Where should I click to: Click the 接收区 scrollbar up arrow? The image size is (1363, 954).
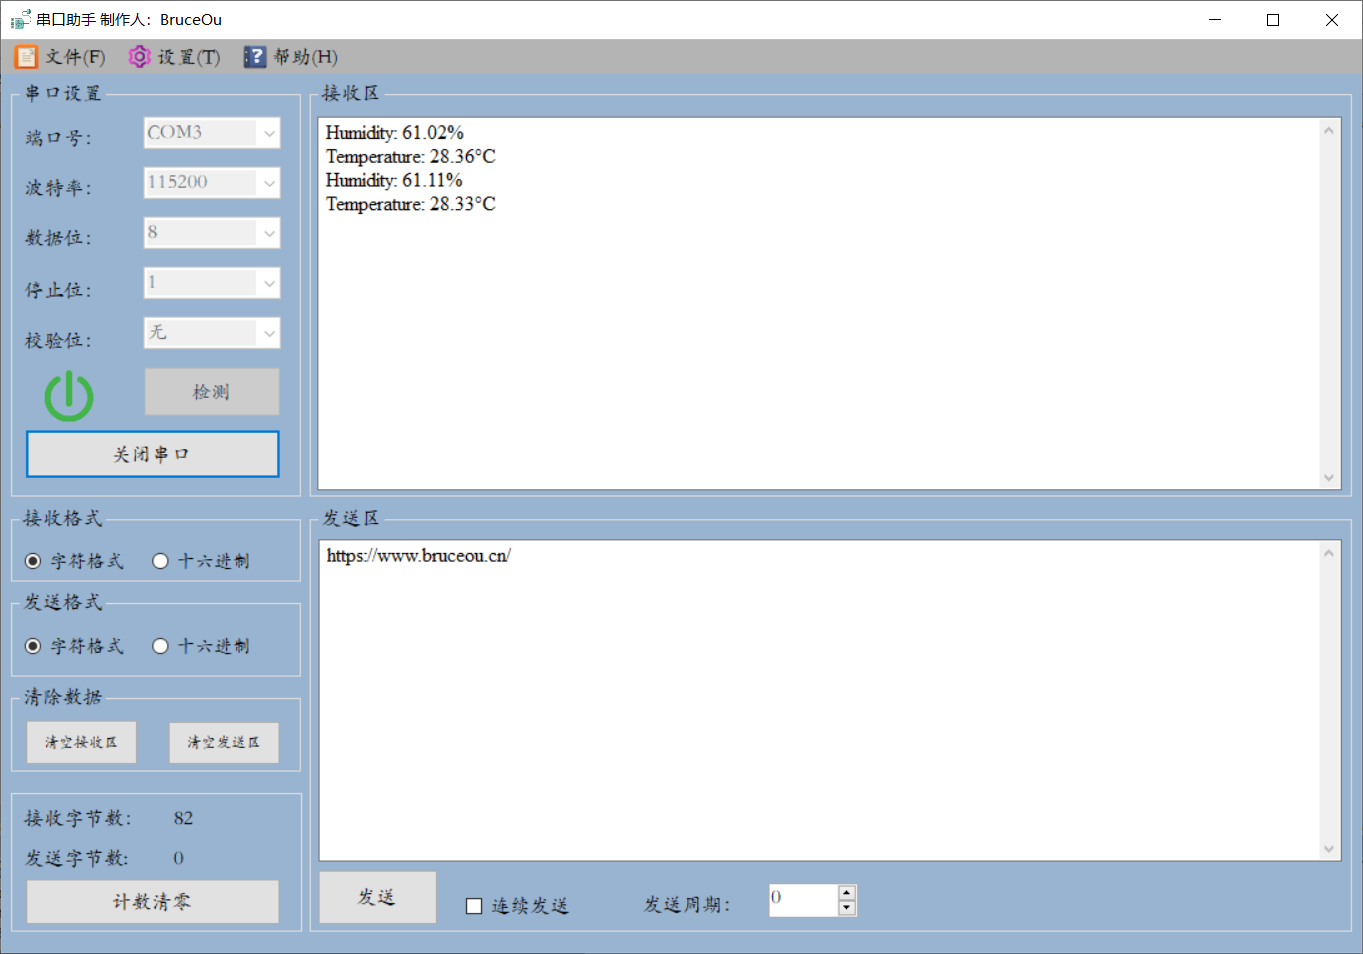[1329, 130]
